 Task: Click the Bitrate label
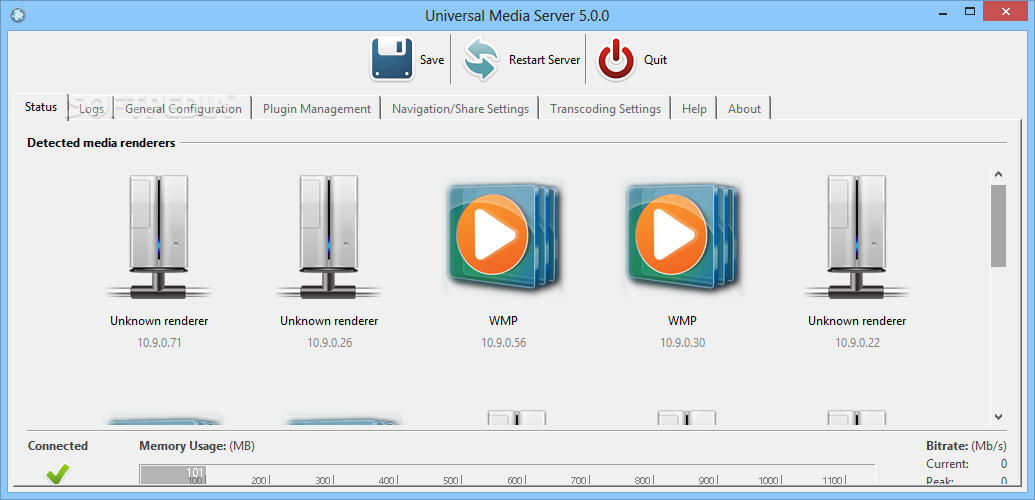point(966,446)
